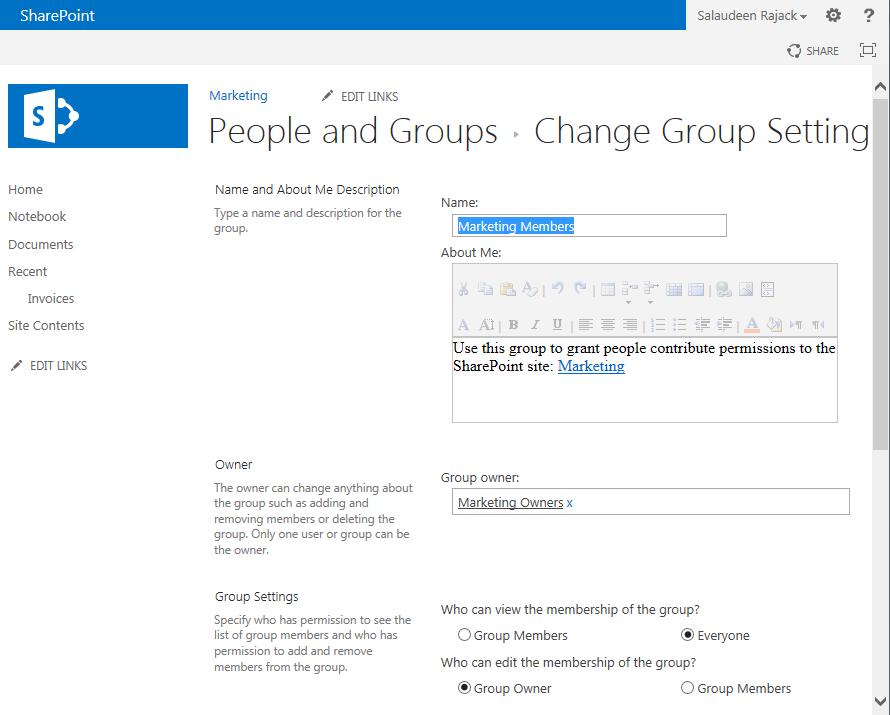Click the Cut scissors icon in editor toolbar
Viewport: 890px width, 715px height.
coord(463,289)
